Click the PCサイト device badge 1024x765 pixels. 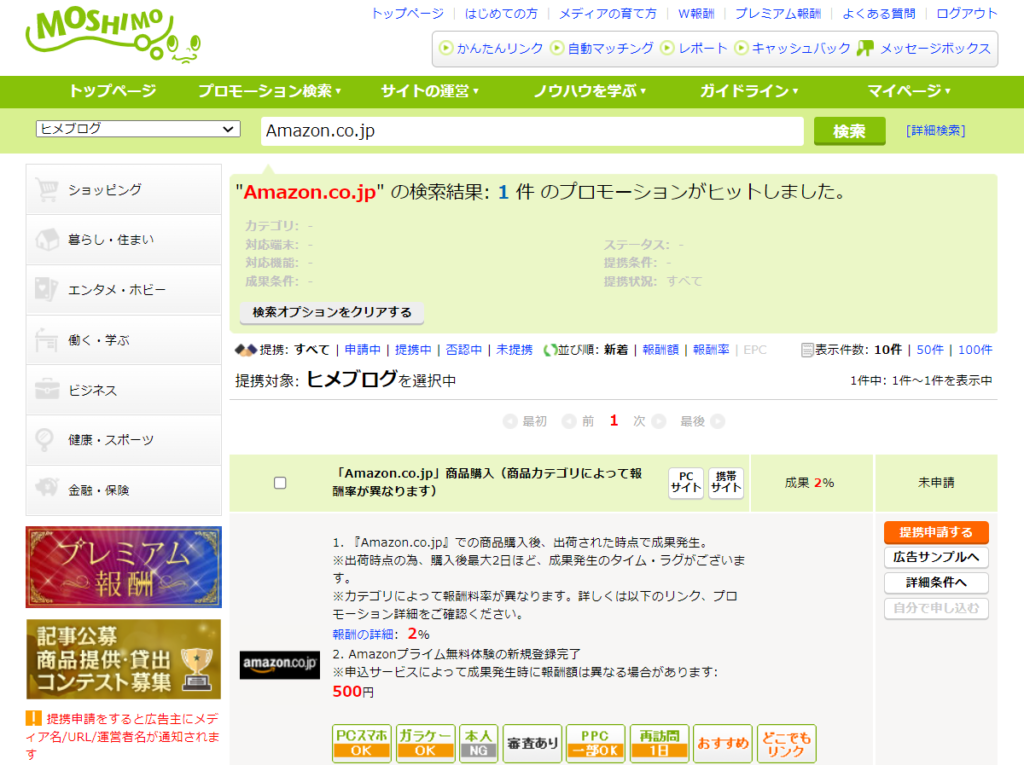(686, 483)
